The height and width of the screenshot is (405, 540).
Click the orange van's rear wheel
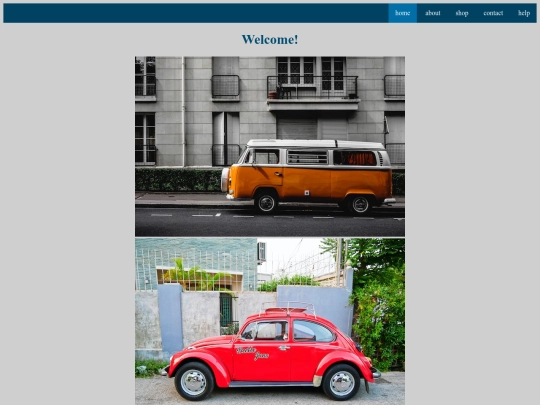(x=360, y=204)
